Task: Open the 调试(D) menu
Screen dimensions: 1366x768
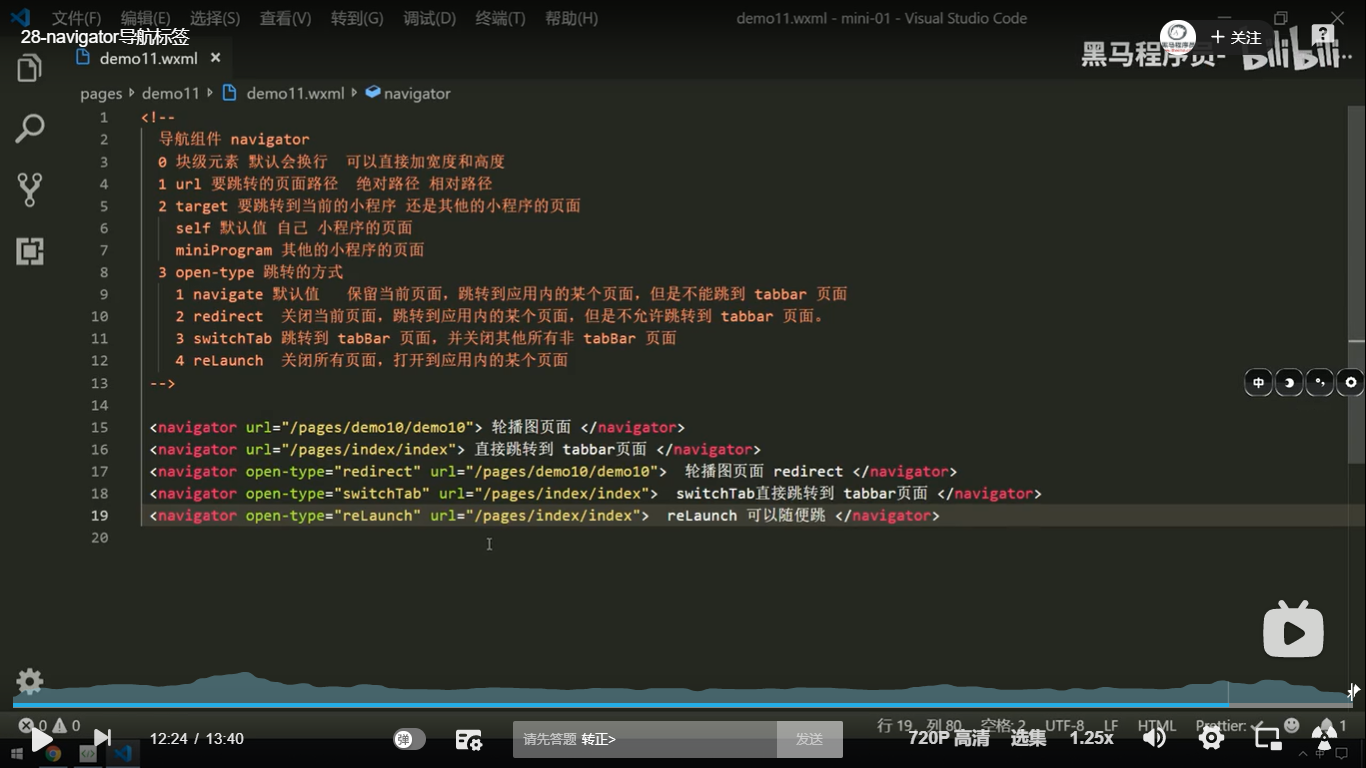Action: 430,18
